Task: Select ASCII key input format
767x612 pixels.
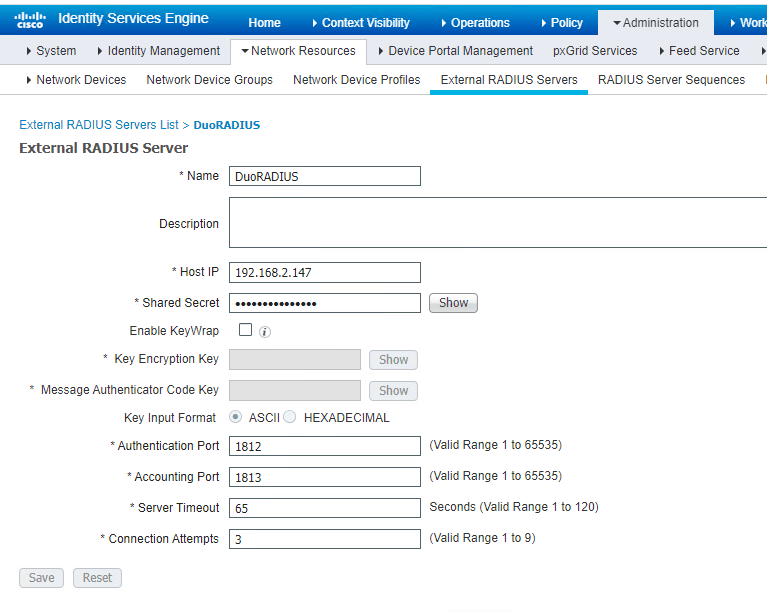Action: click(x=236, y=417)
